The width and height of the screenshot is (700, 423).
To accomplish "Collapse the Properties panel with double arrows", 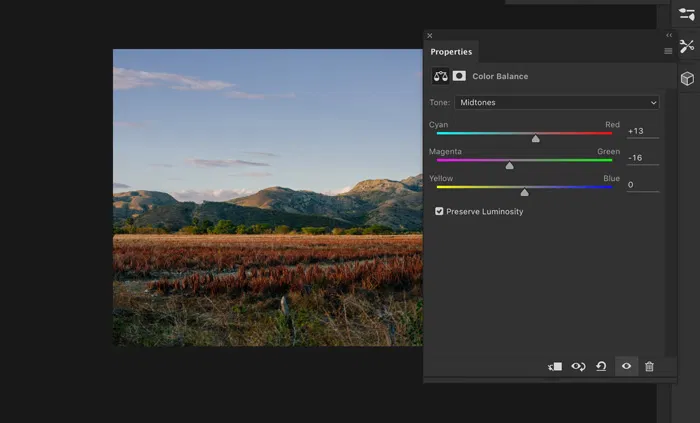I will point(669,35).
